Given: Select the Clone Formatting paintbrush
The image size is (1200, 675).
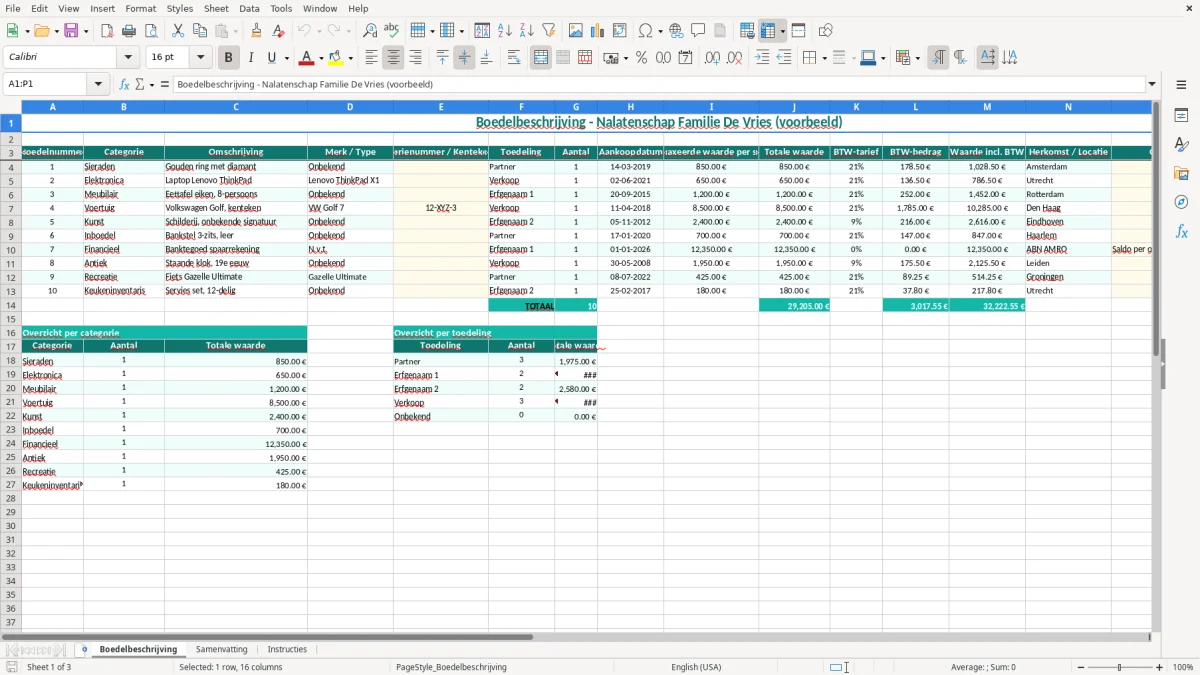Looking at the screenshot, I should point(256,31).
